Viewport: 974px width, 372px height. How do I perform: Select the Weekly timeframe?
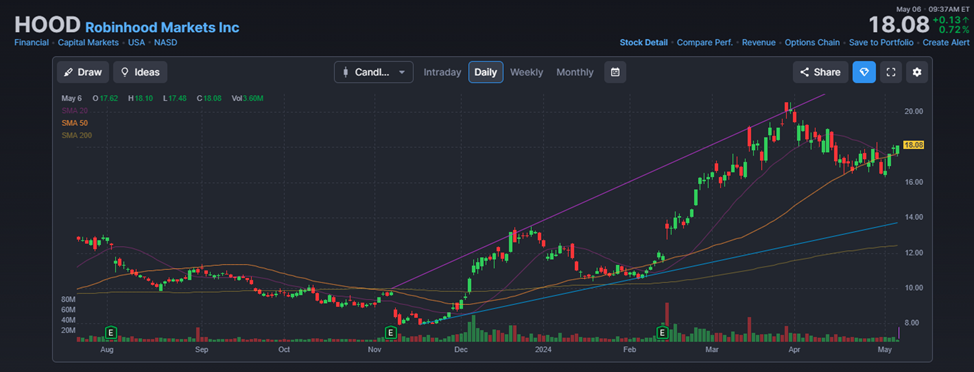[526, 72]
